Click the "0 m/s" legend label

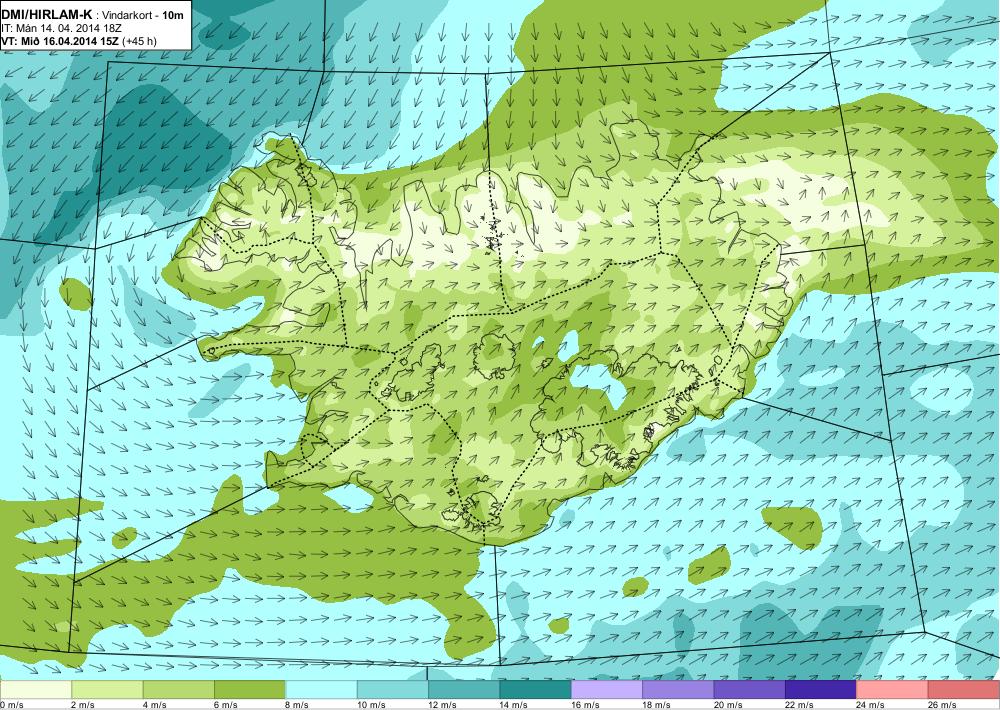coord(11,705)
